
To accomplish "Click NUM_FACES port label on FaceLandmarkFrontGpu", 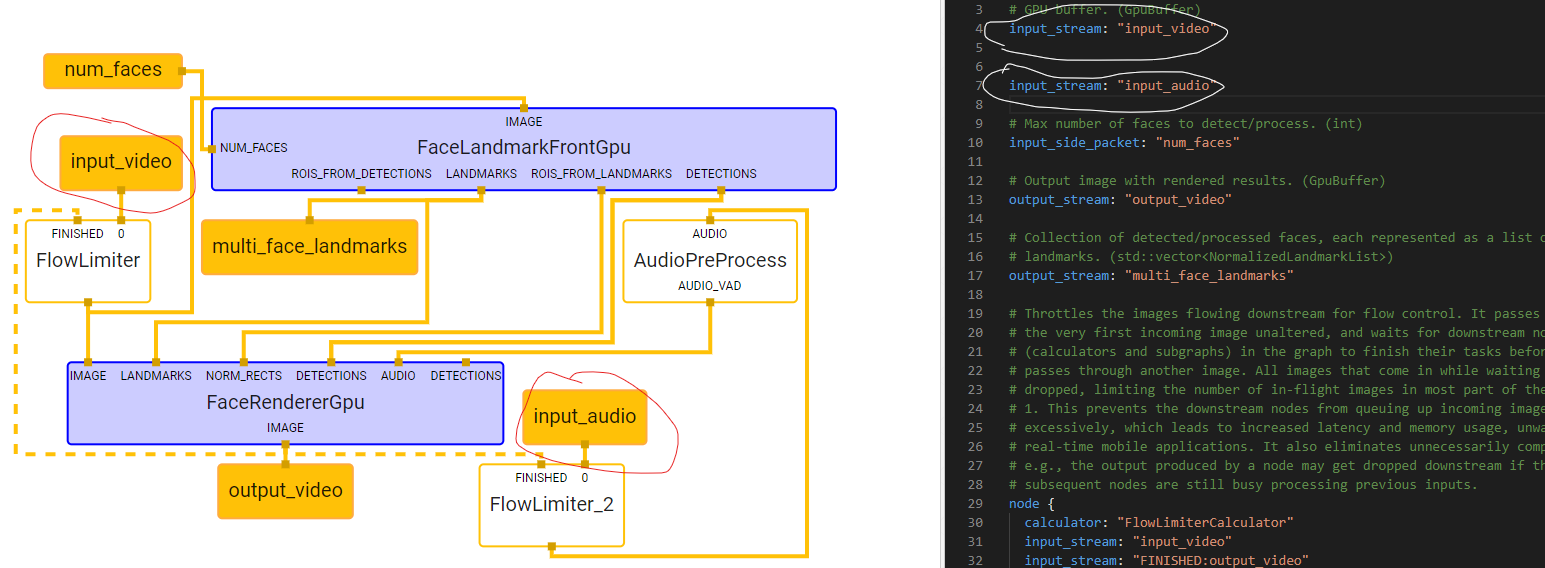I will point(254,148).
